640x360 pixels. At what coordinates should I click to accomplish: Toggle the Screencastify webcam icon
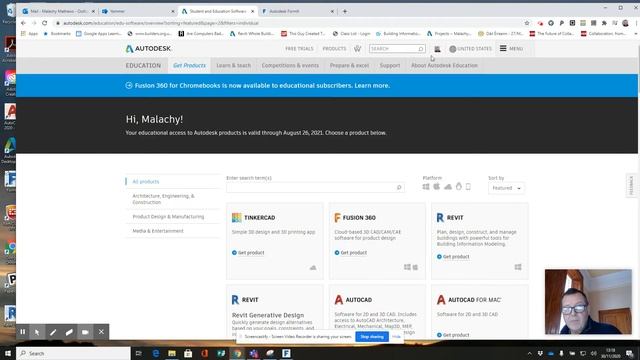pos(85,332)
